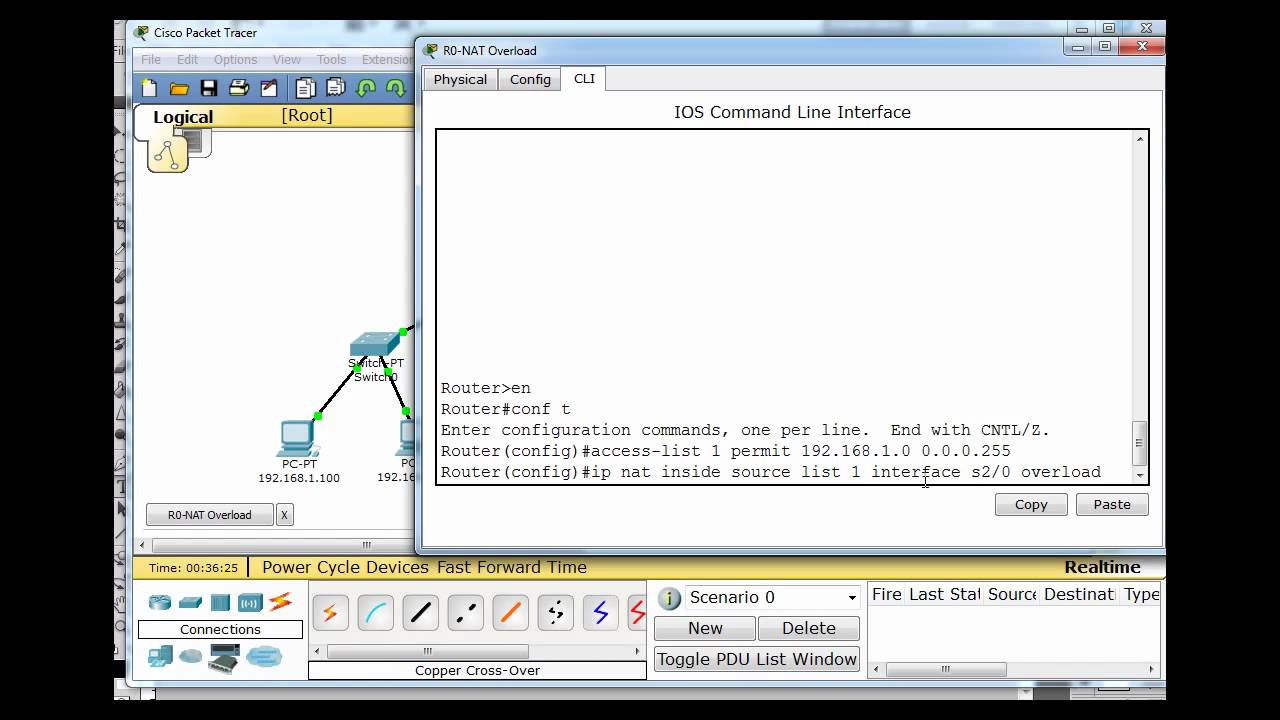The height and width of the screenshot is (720, 1280).
Task: Choose Copper Cross-Over dashed cable icon
Action: 465,612
